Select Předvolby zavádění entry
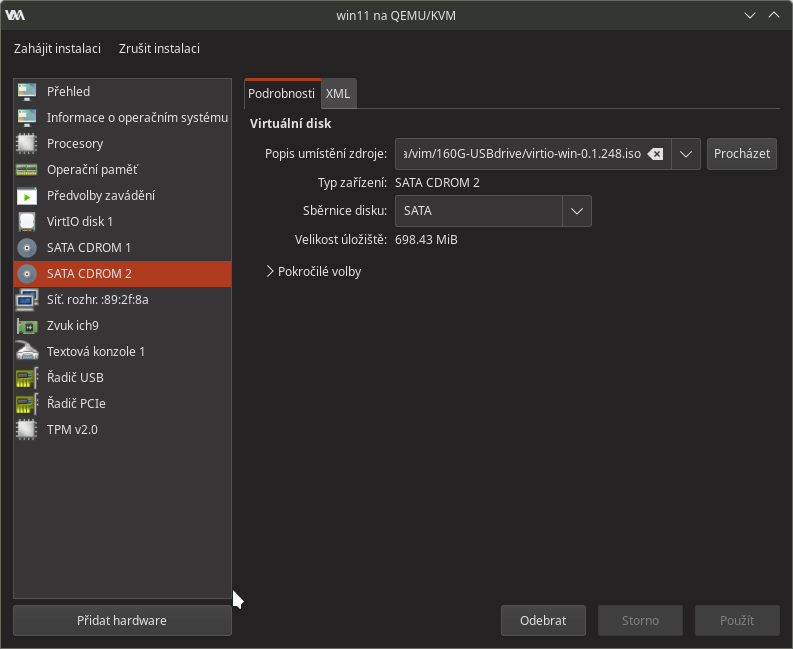Screen dimensions: 793x649 [122, 196]
